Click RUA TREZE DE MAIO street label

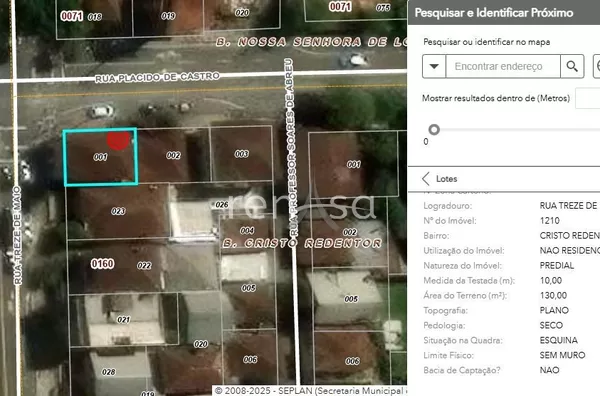18,235
